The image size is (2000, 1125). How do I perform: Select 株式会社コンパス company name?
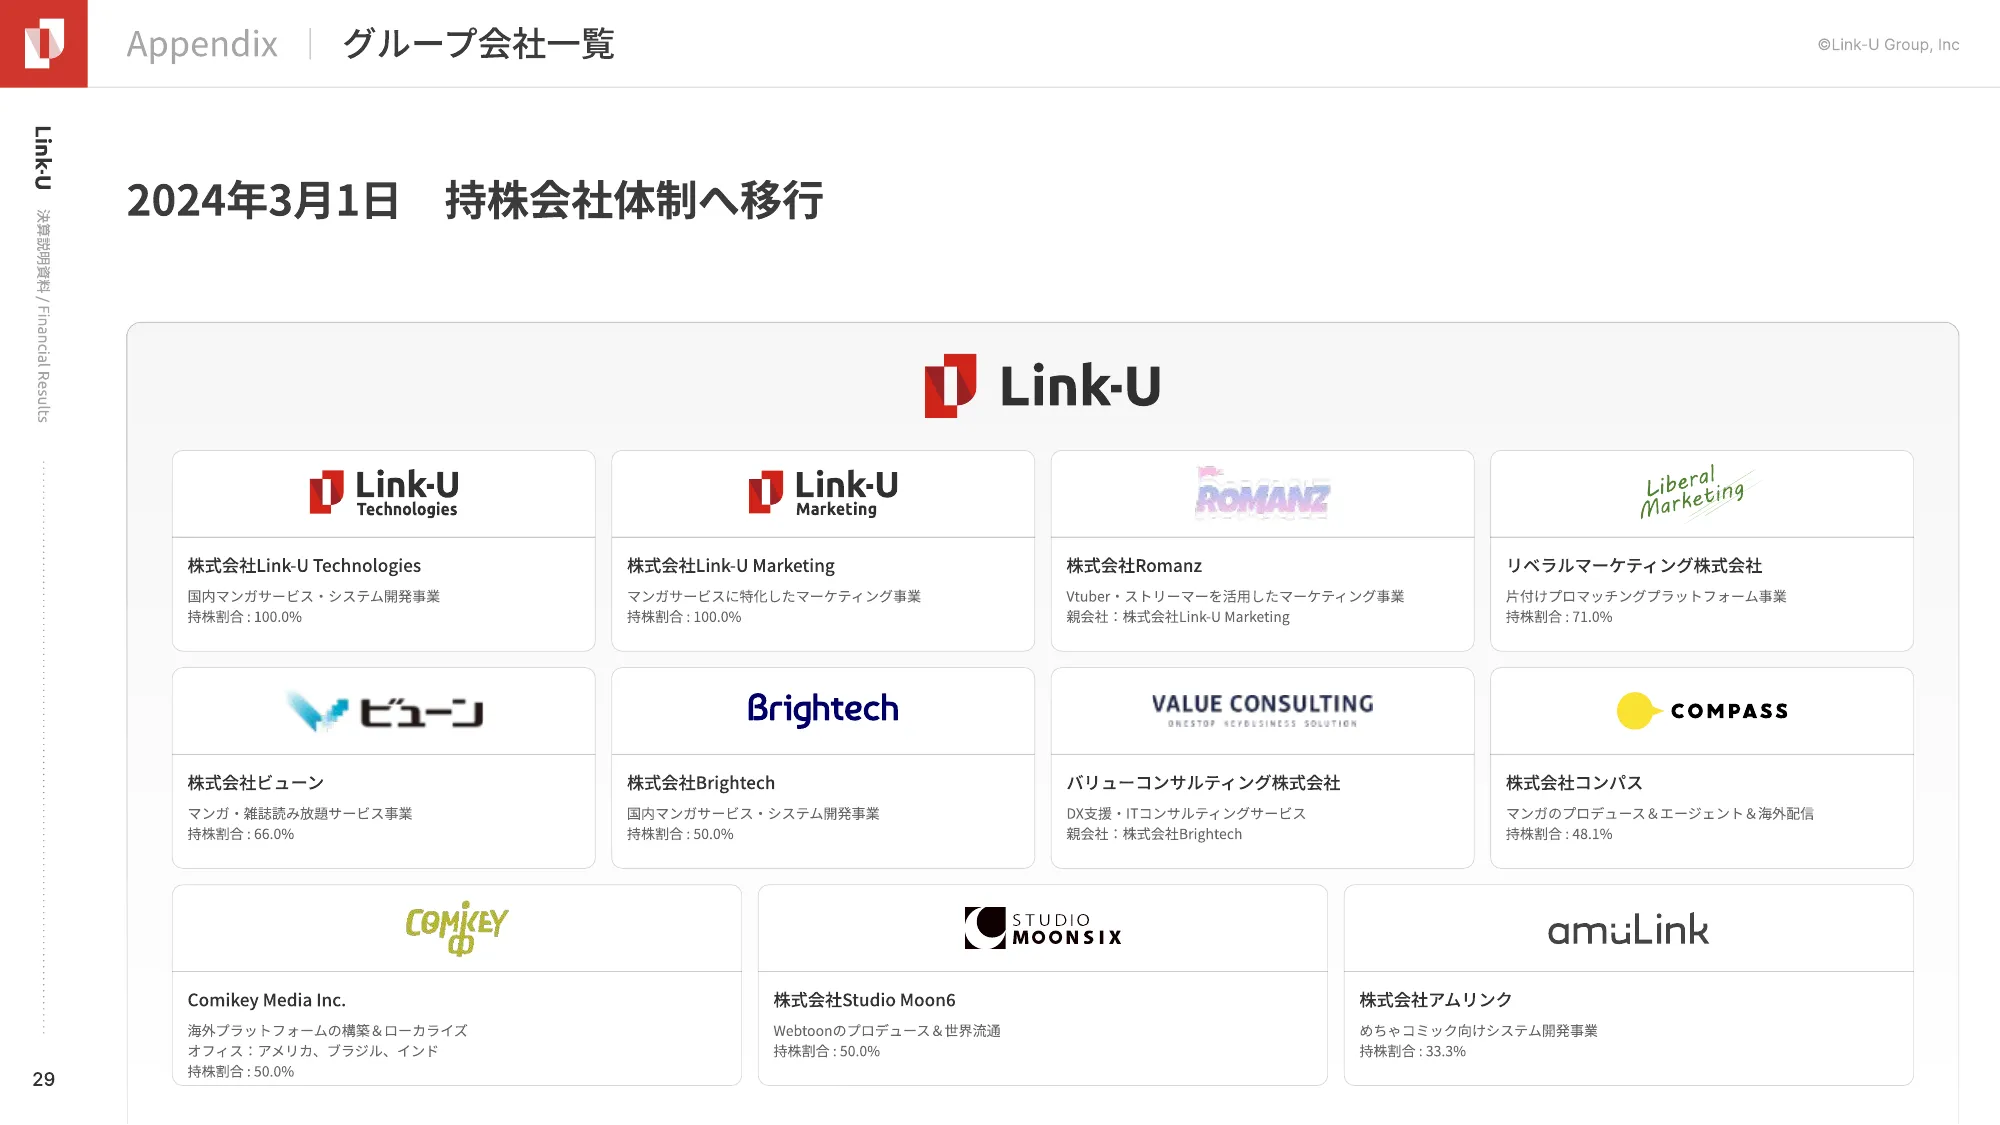click(1574, 783)
